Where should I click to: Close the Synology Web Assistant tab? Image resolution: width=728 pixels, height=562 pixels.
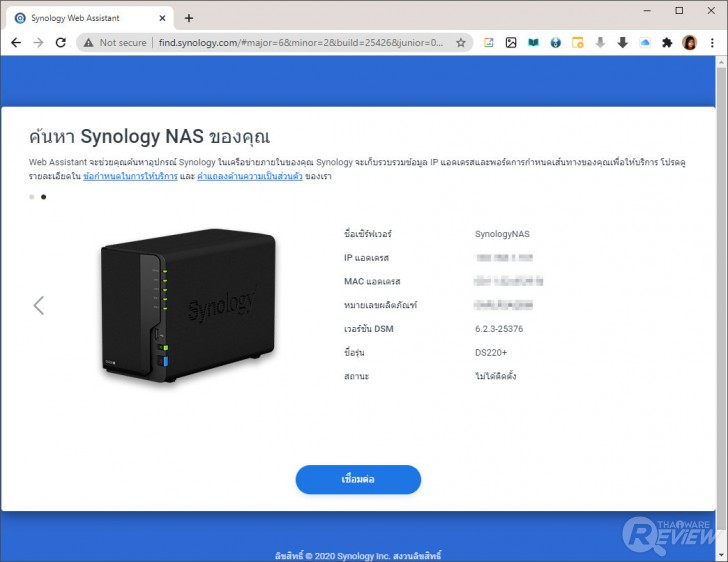click(x=162, y=18)
